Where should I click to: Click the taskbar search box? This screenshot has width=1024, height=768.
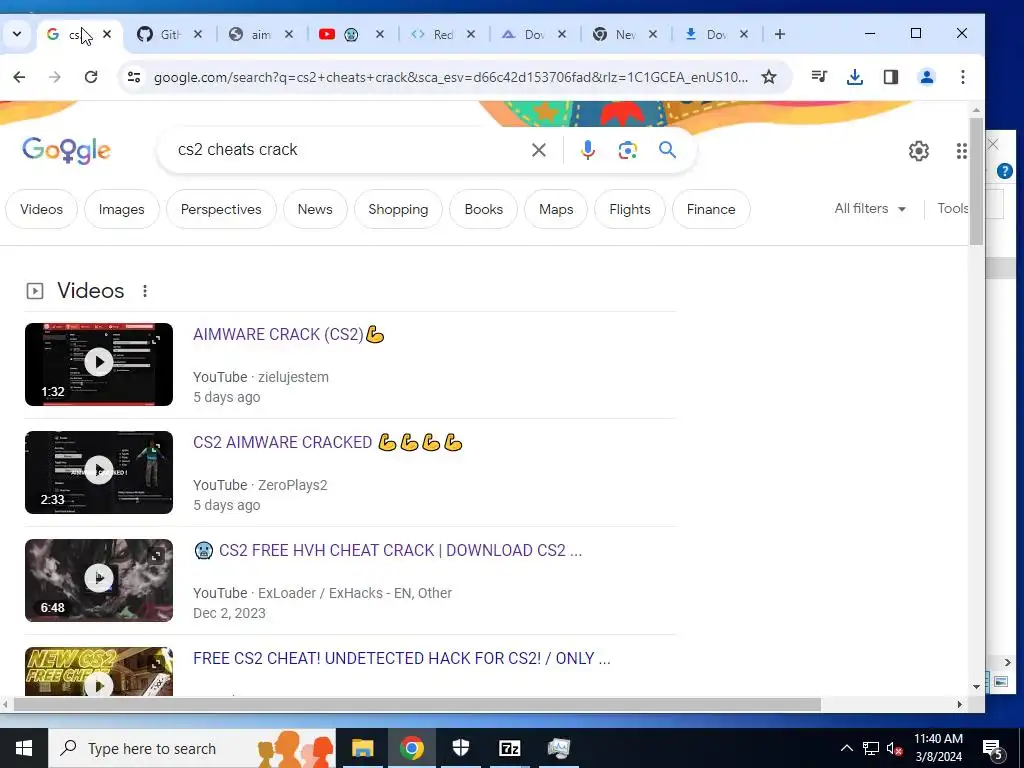point(192,748)
